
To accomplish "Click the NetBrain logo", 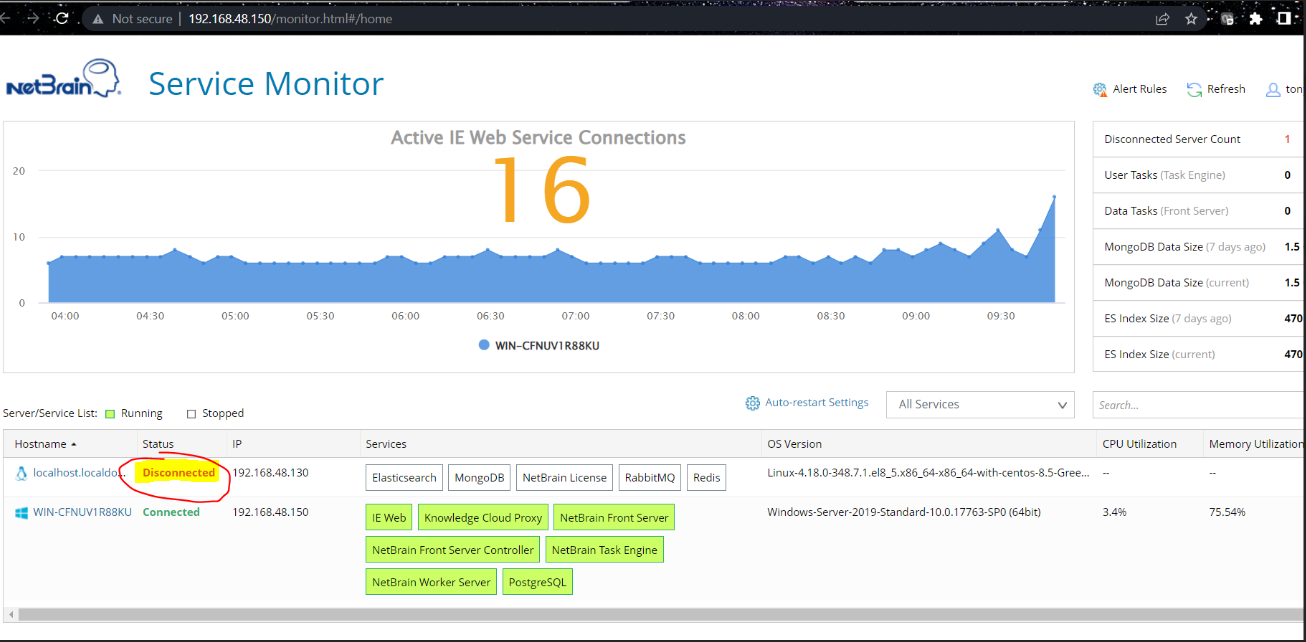I will (63, 78).
